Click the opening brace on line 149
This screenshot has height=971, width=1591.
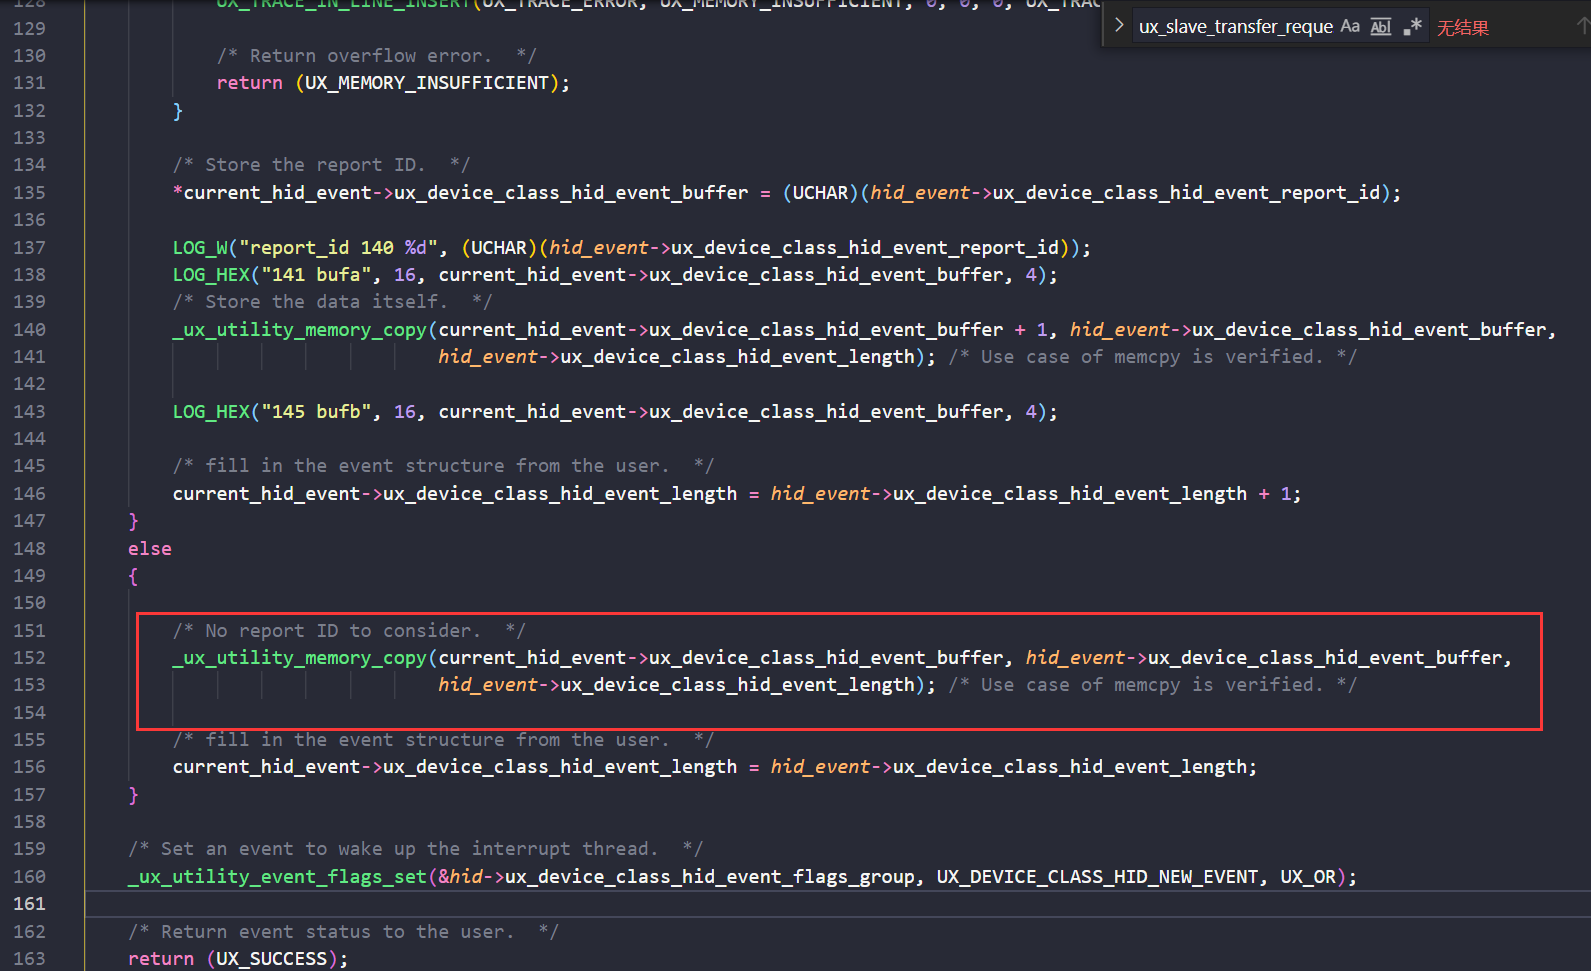pyautogui.click(x=133, y=576)
